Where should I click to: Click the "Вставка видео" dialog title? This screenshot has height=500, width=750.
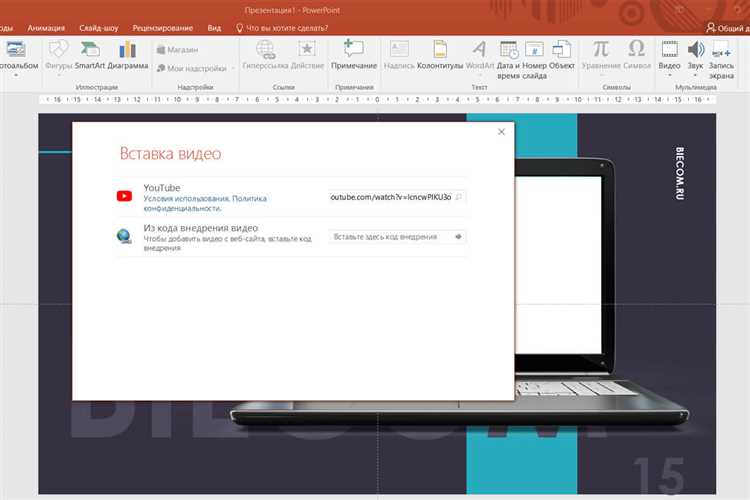170,153
